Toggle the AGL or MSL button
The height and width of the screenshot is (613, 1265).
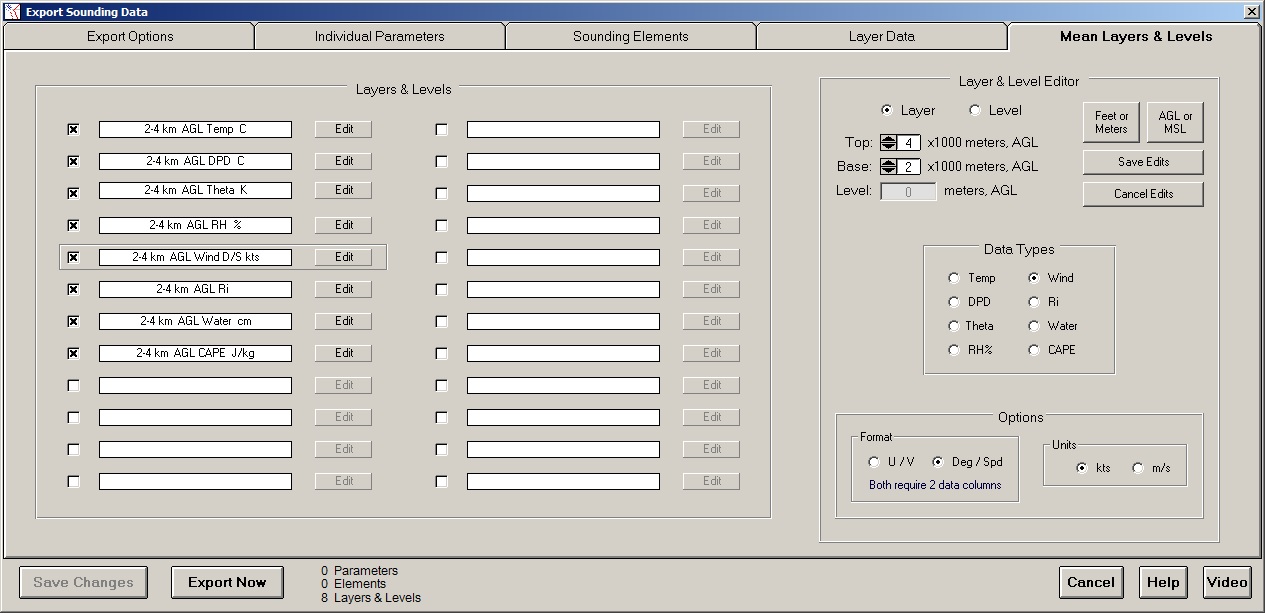(1175, 122)
